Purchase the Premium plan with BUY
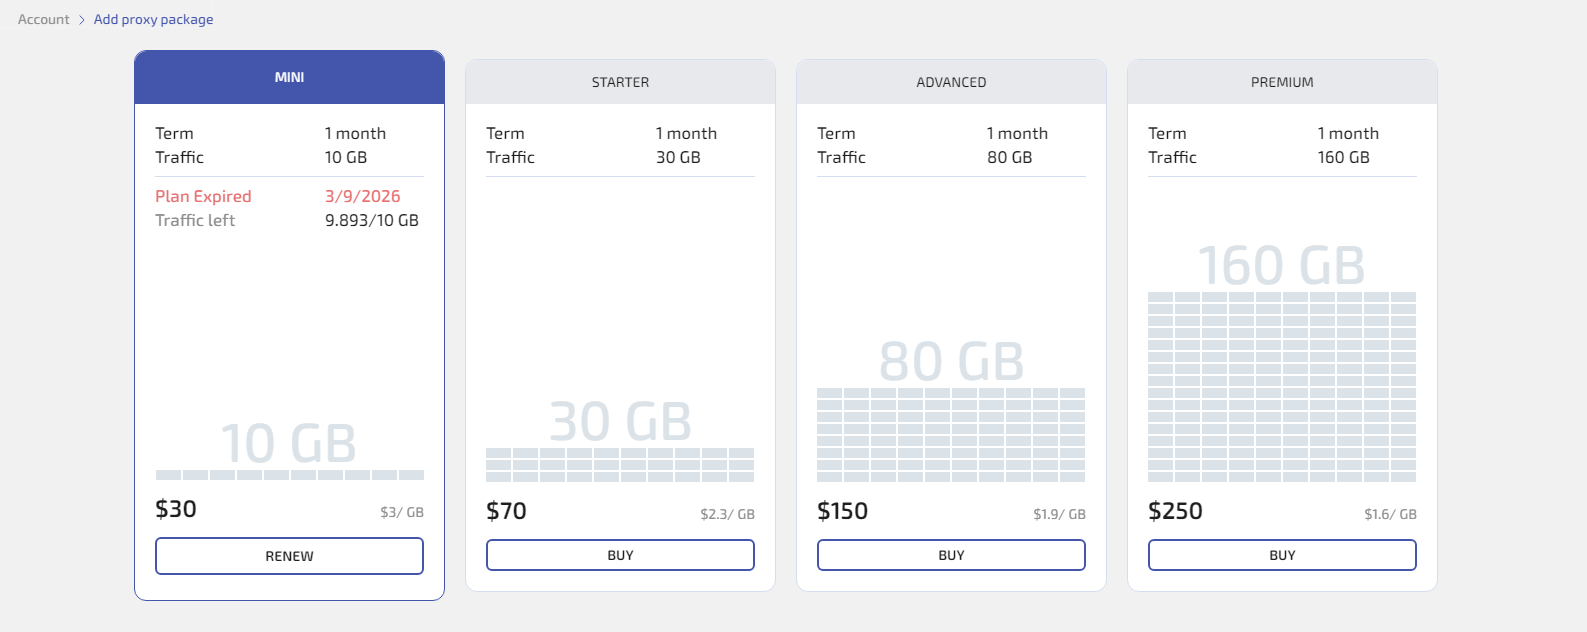Screen dimensions: 1587x632 (1282, 555)
